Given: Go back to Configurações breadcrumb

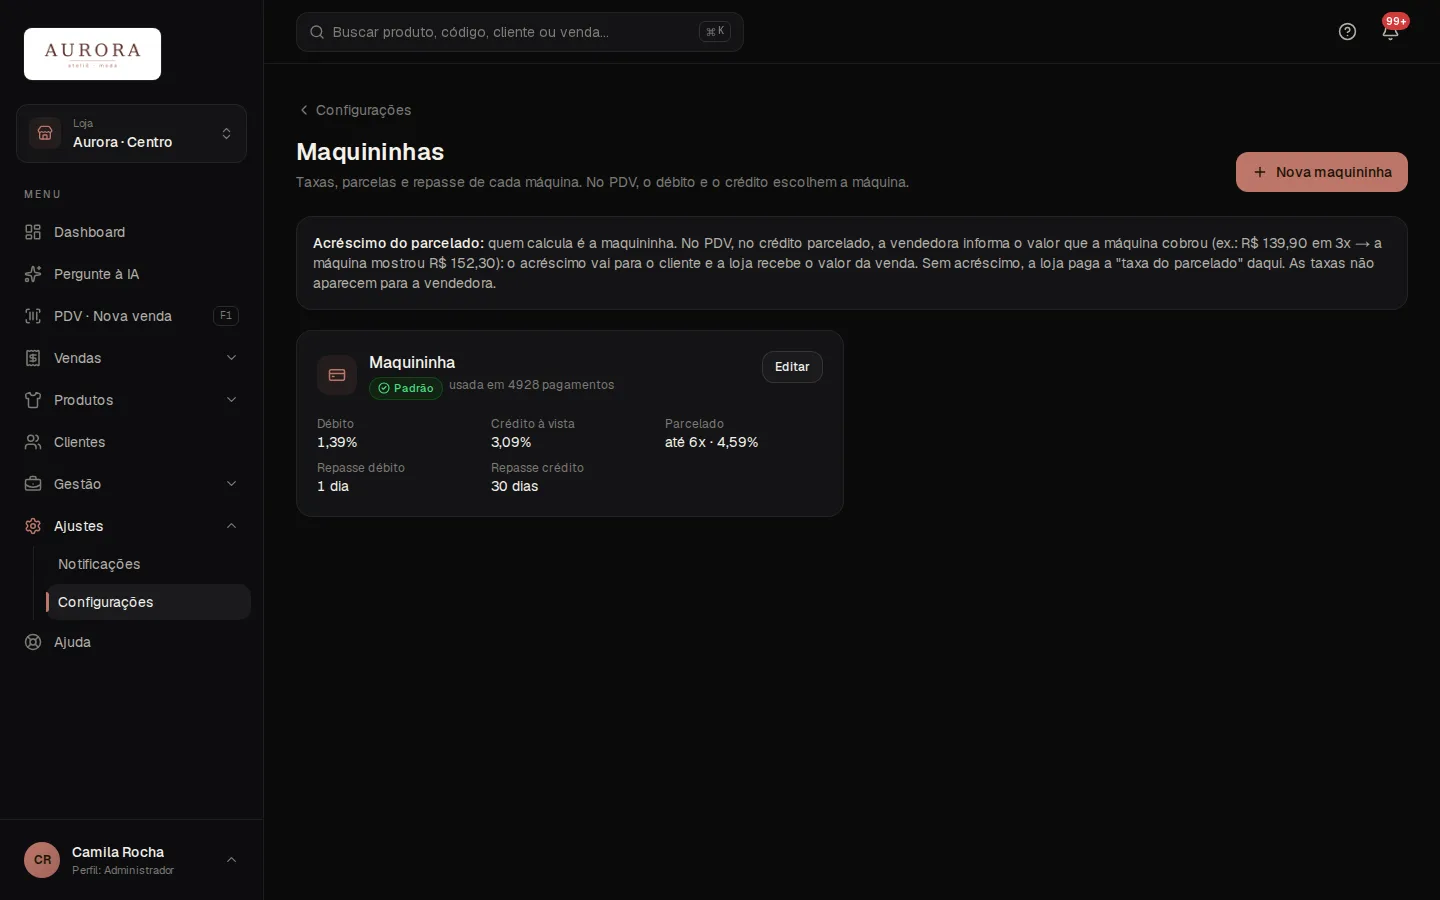Looking at the screenshot, I should (x=355, y=110).
